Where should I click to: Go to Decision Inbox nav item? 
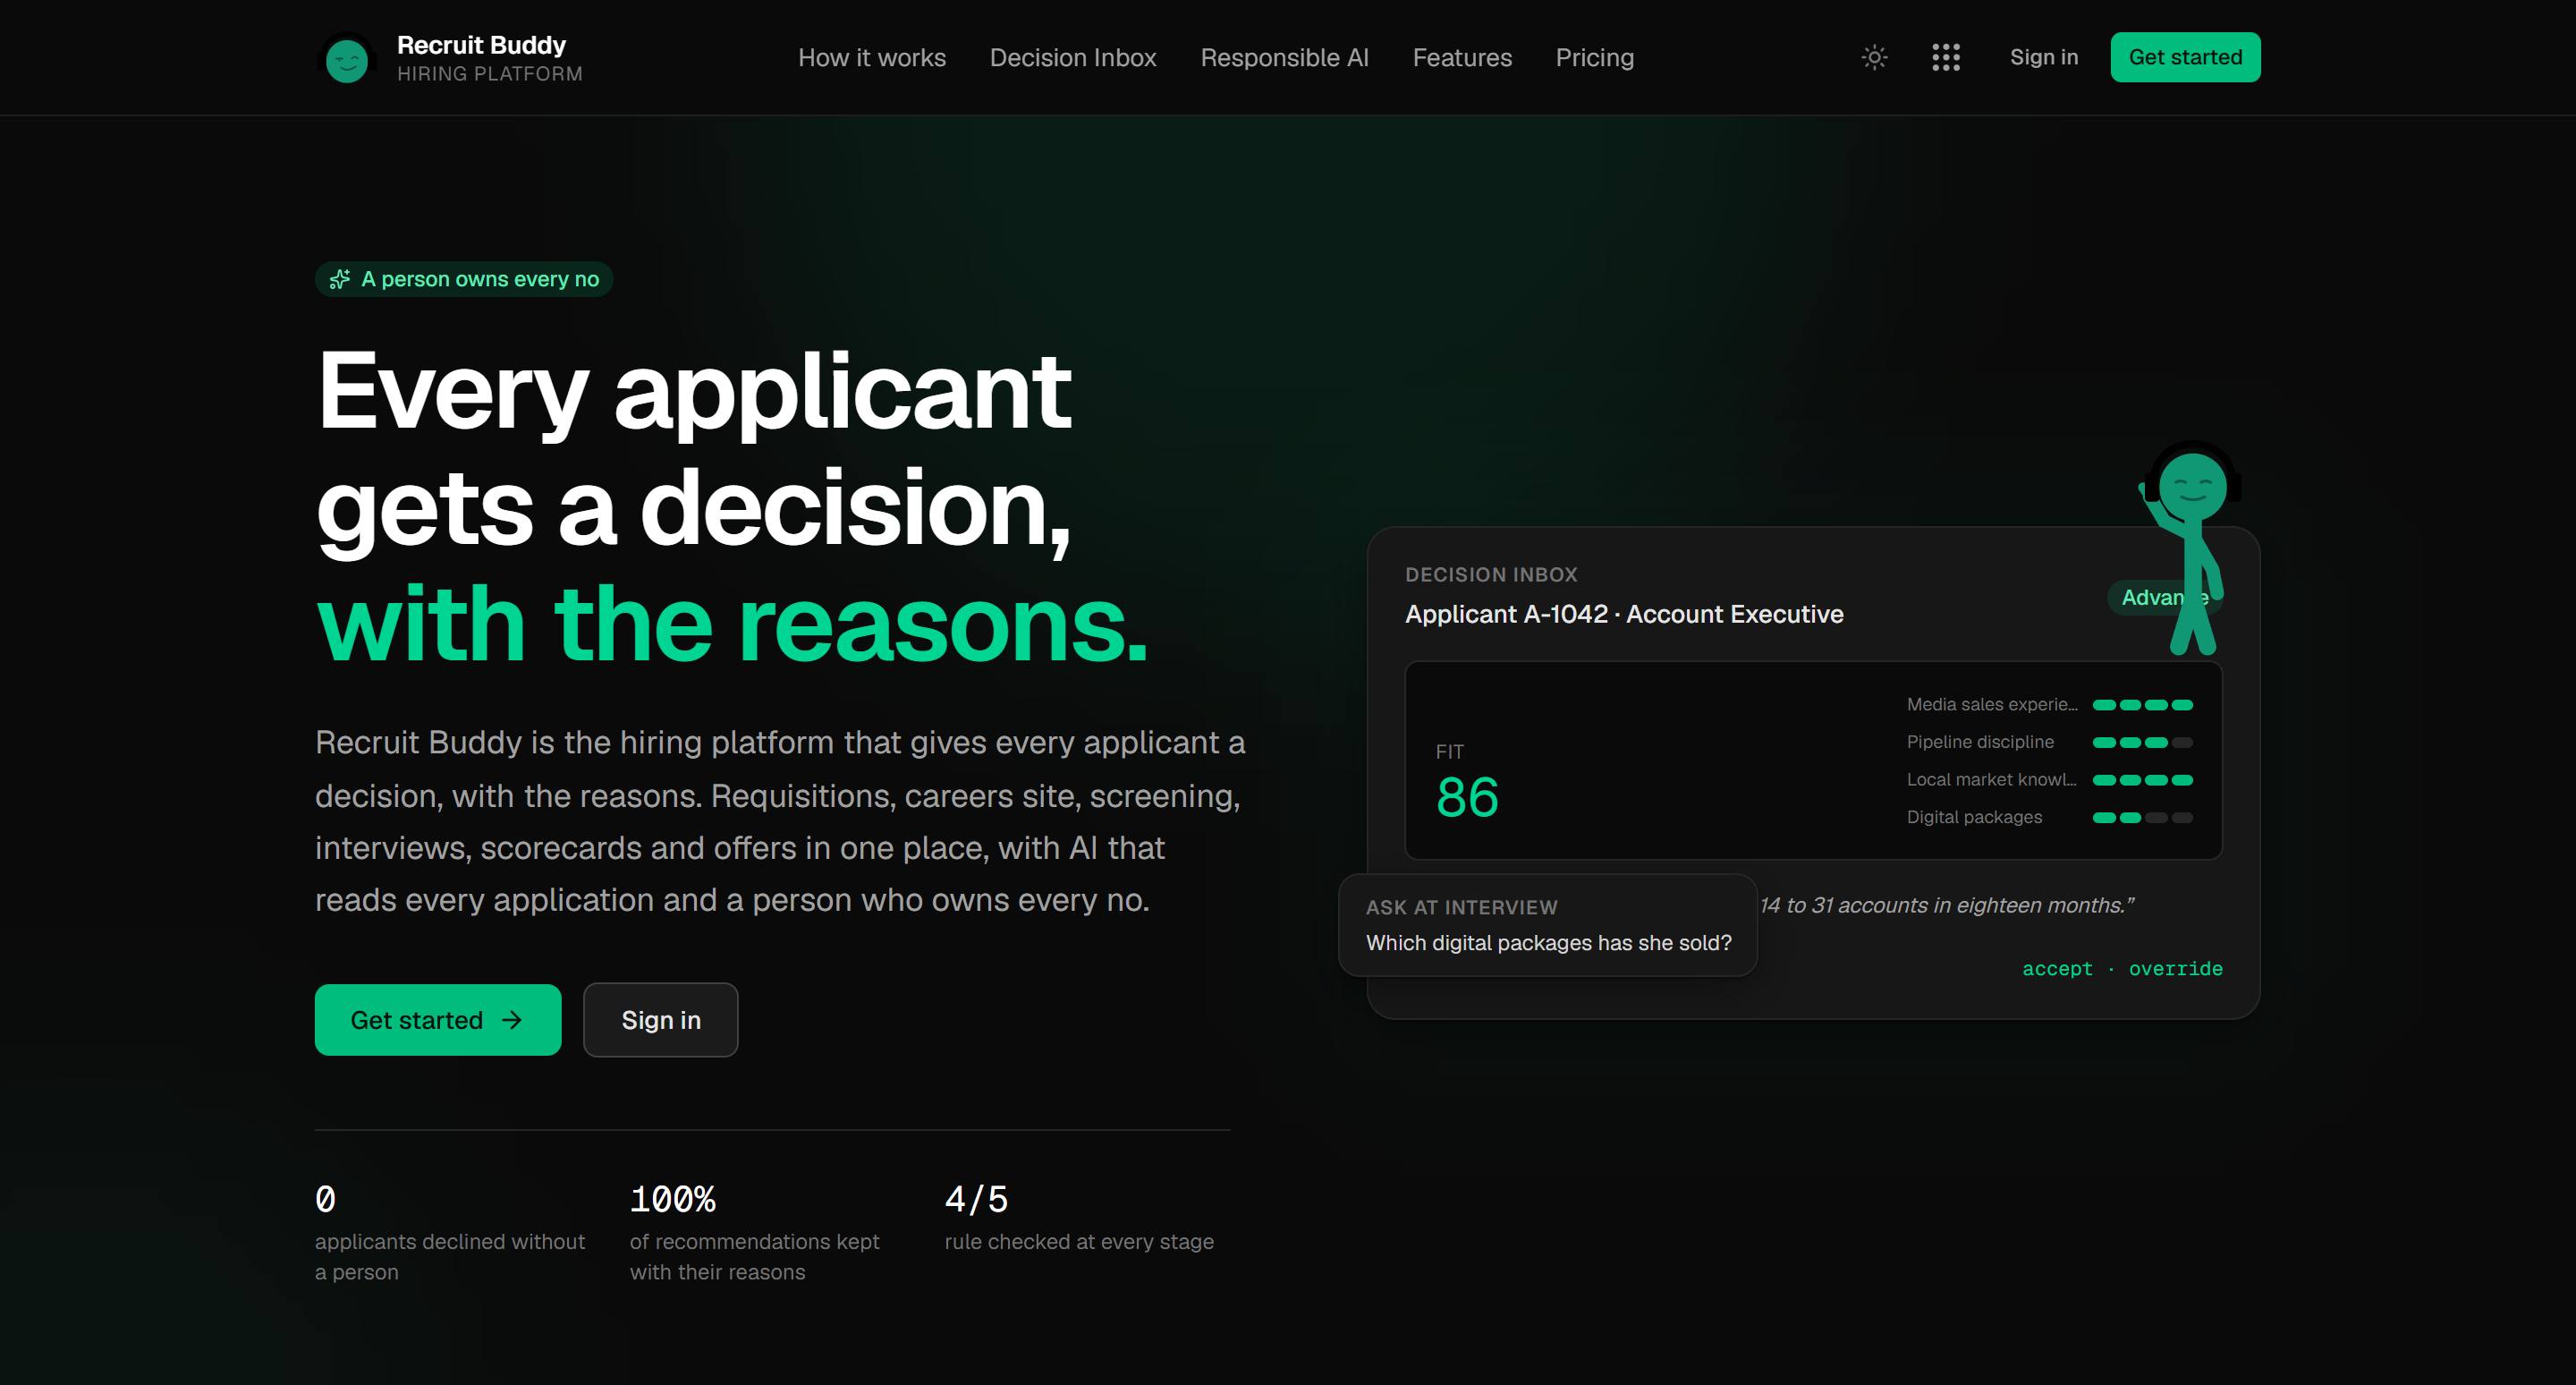[x=1073, y=58]
